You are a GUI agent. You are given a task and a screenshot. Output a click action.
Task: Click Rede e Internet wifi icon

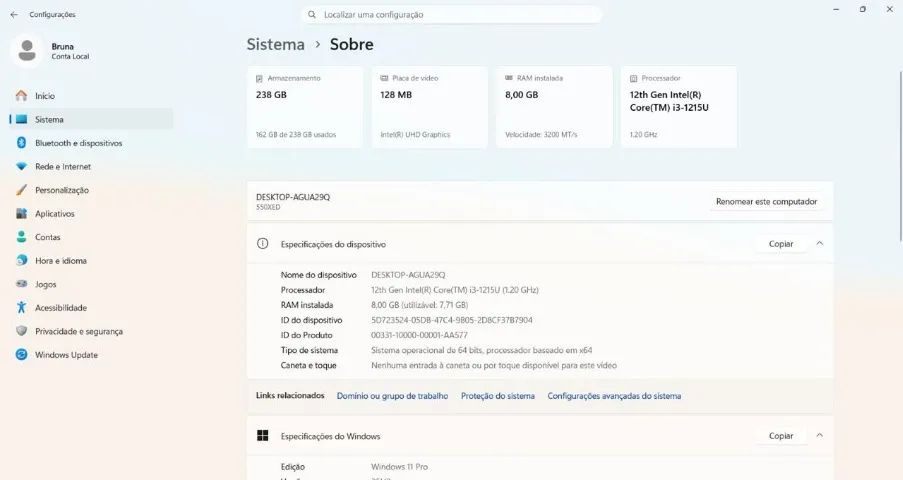tap(21, 167)
